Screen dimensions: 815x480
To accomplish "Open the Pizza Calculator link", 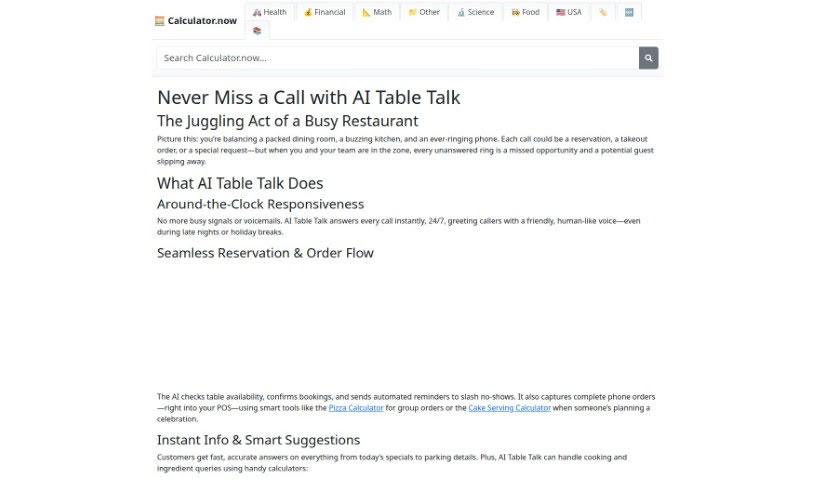I will click(356, 408).
